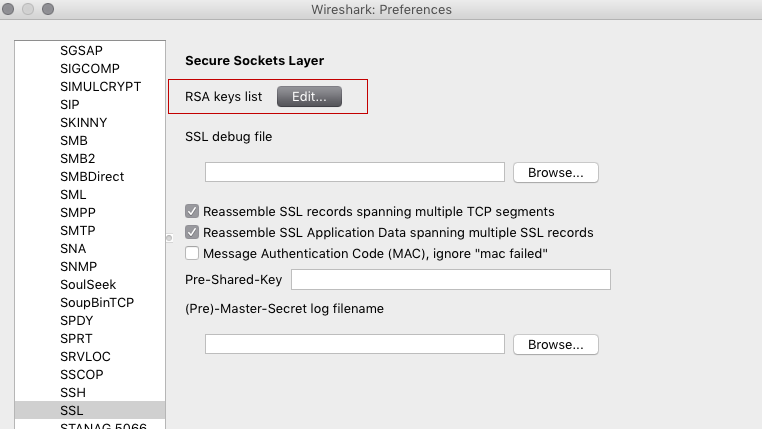Browse for Master-Secret log filename
The image size is (762, 429).
click(x=555, y=344)
